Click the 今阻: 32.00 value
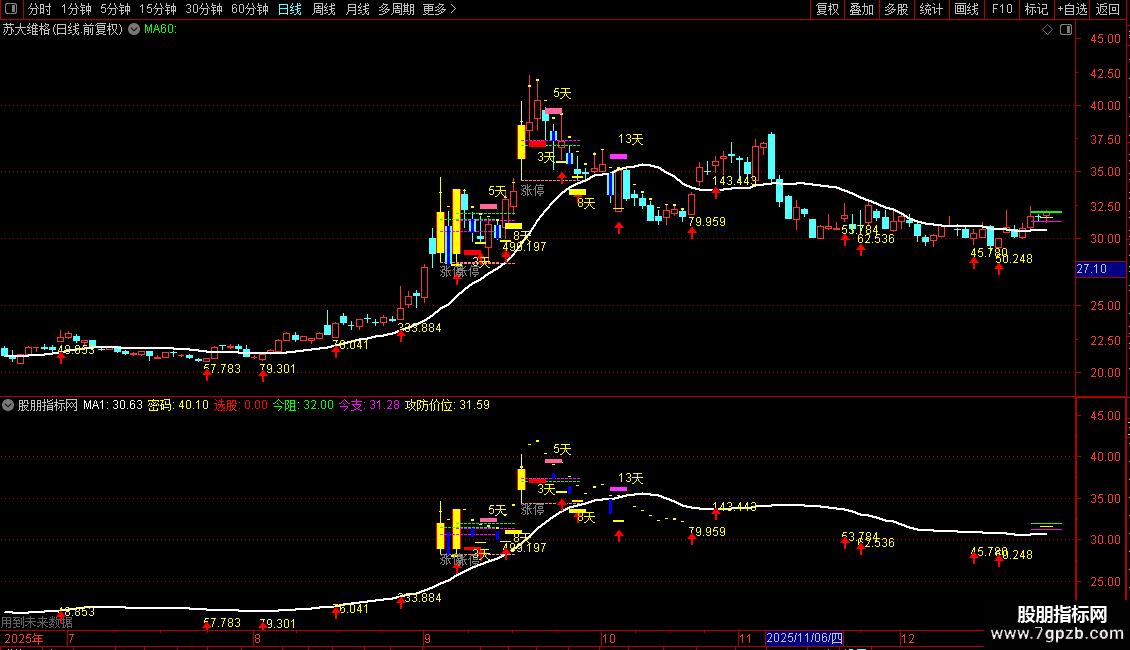This screenshot has width=1130, height=650. pos(303,406)
